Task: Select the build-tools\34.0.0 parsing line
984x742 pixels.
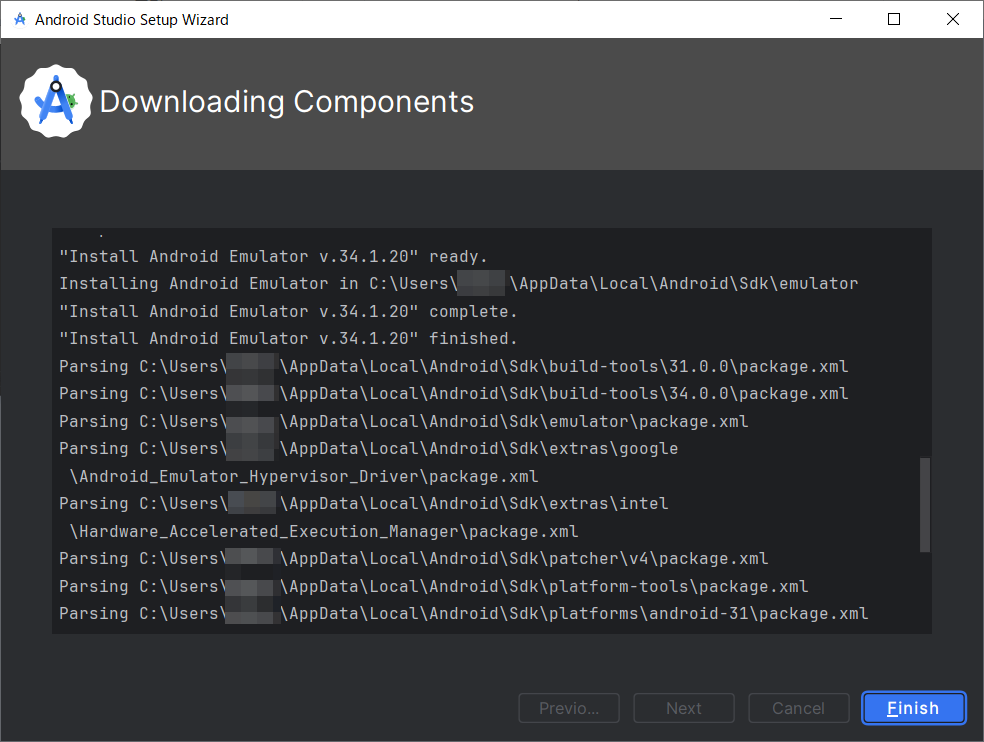Action: [x=453, y=394]
